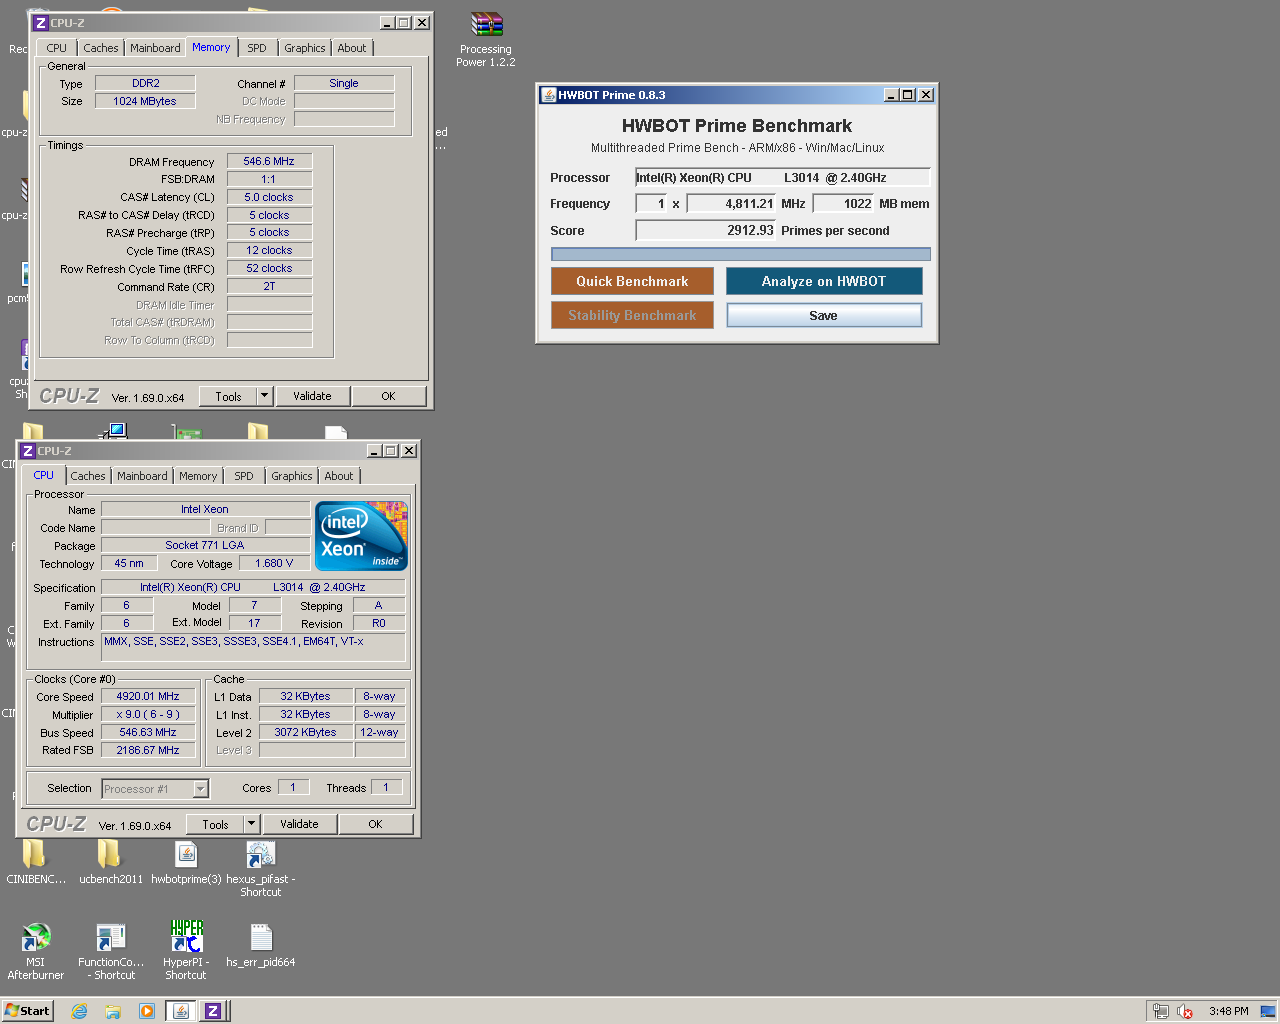Click HWBOT Prime Java title bar icon
Screen dimensions: 1280x1024
coord(548,95)
